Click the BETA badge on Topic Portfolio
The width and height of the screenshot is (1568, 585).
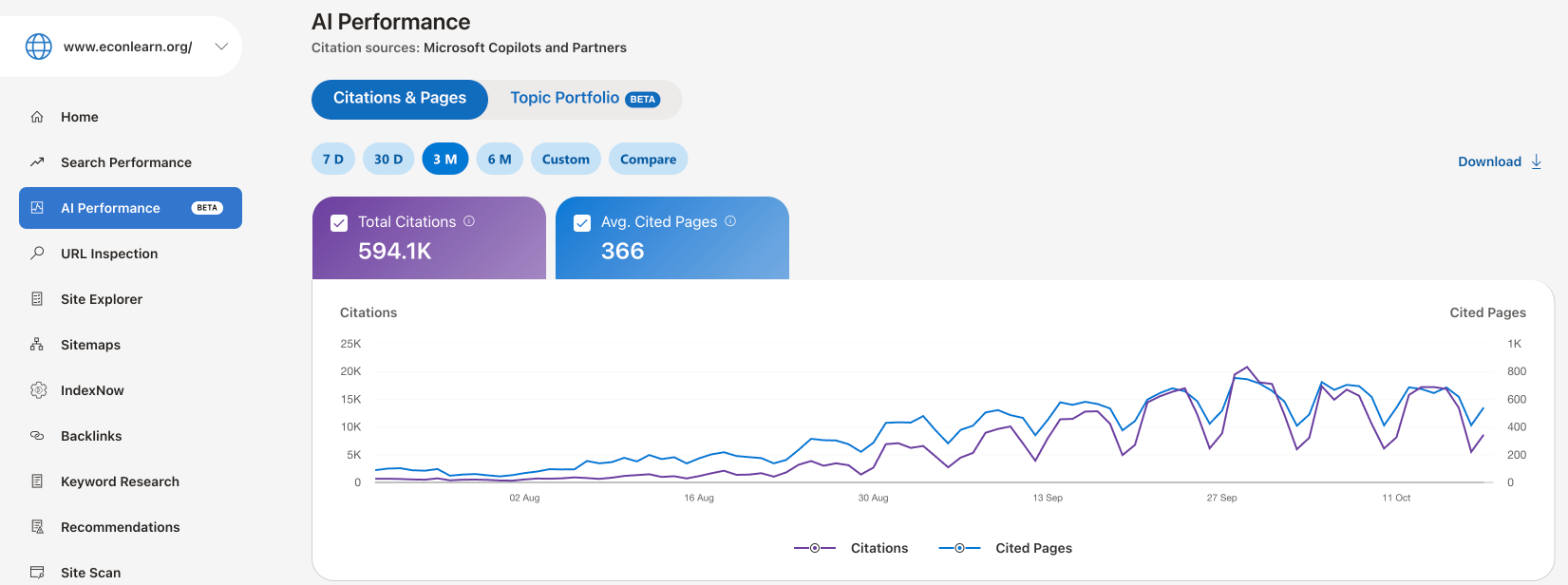click(x=643, y=99)
